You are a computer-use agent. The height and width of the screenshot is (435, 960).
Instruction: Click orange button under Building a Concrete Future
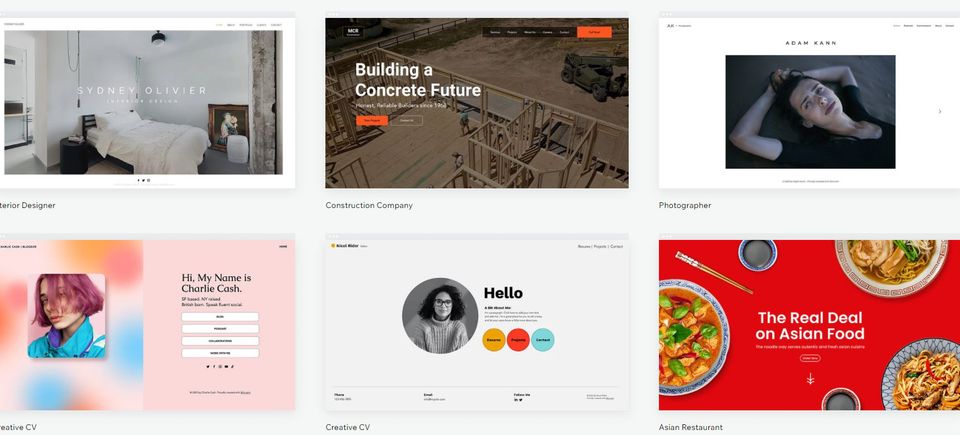click(x=372, y=121)
